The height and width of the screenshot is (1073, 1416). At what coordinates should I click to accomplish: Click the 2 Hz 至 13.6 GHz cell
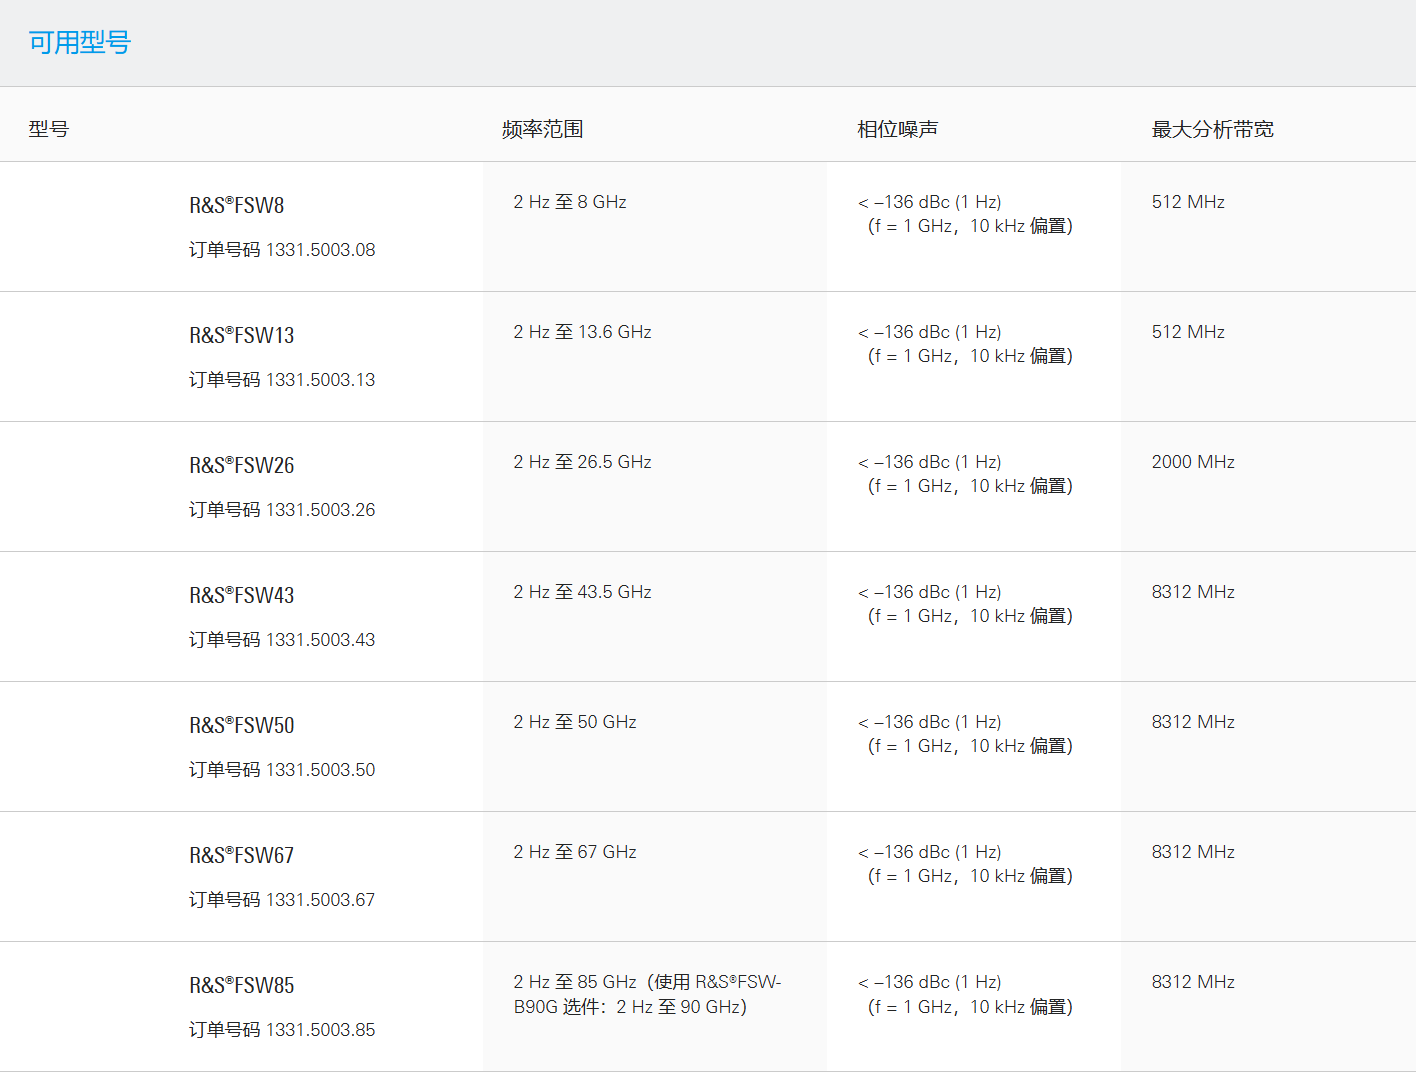(x=582, y=332)
